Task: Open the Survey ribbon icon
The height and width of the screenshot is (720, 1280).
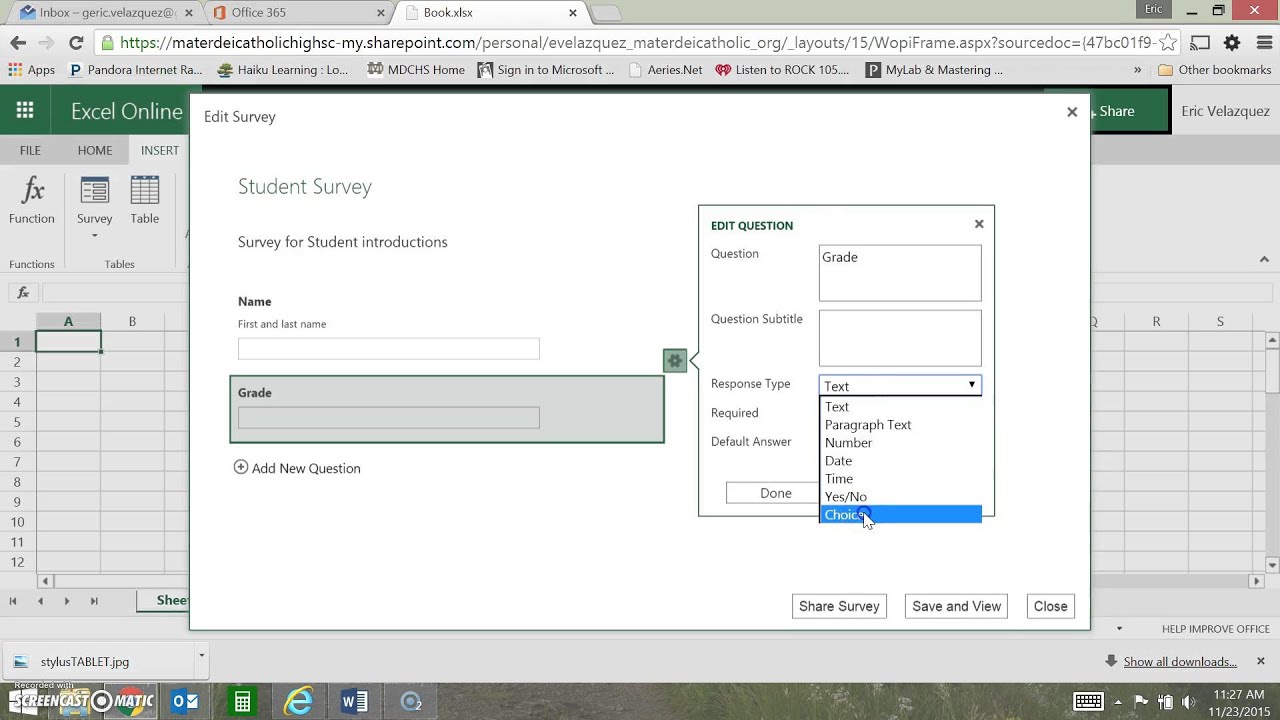Action: point(95,190)
